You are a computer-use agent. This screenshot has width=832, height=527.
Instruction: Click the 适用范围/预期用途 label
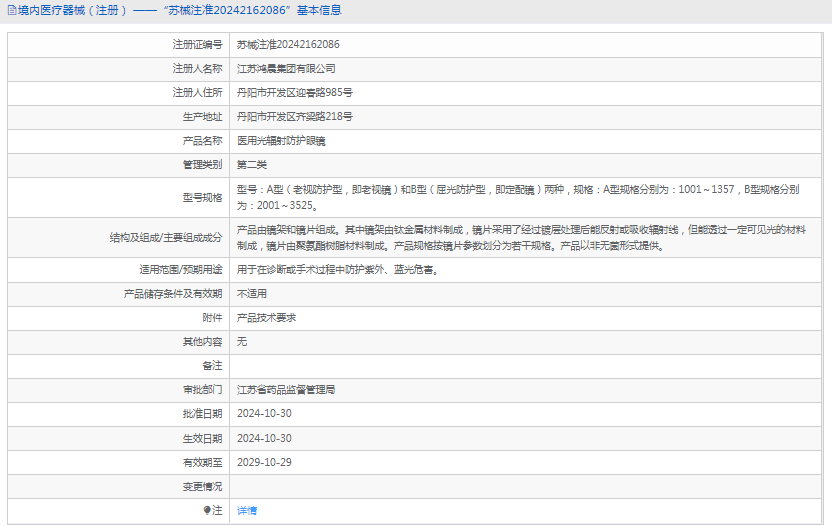[180, 270]
